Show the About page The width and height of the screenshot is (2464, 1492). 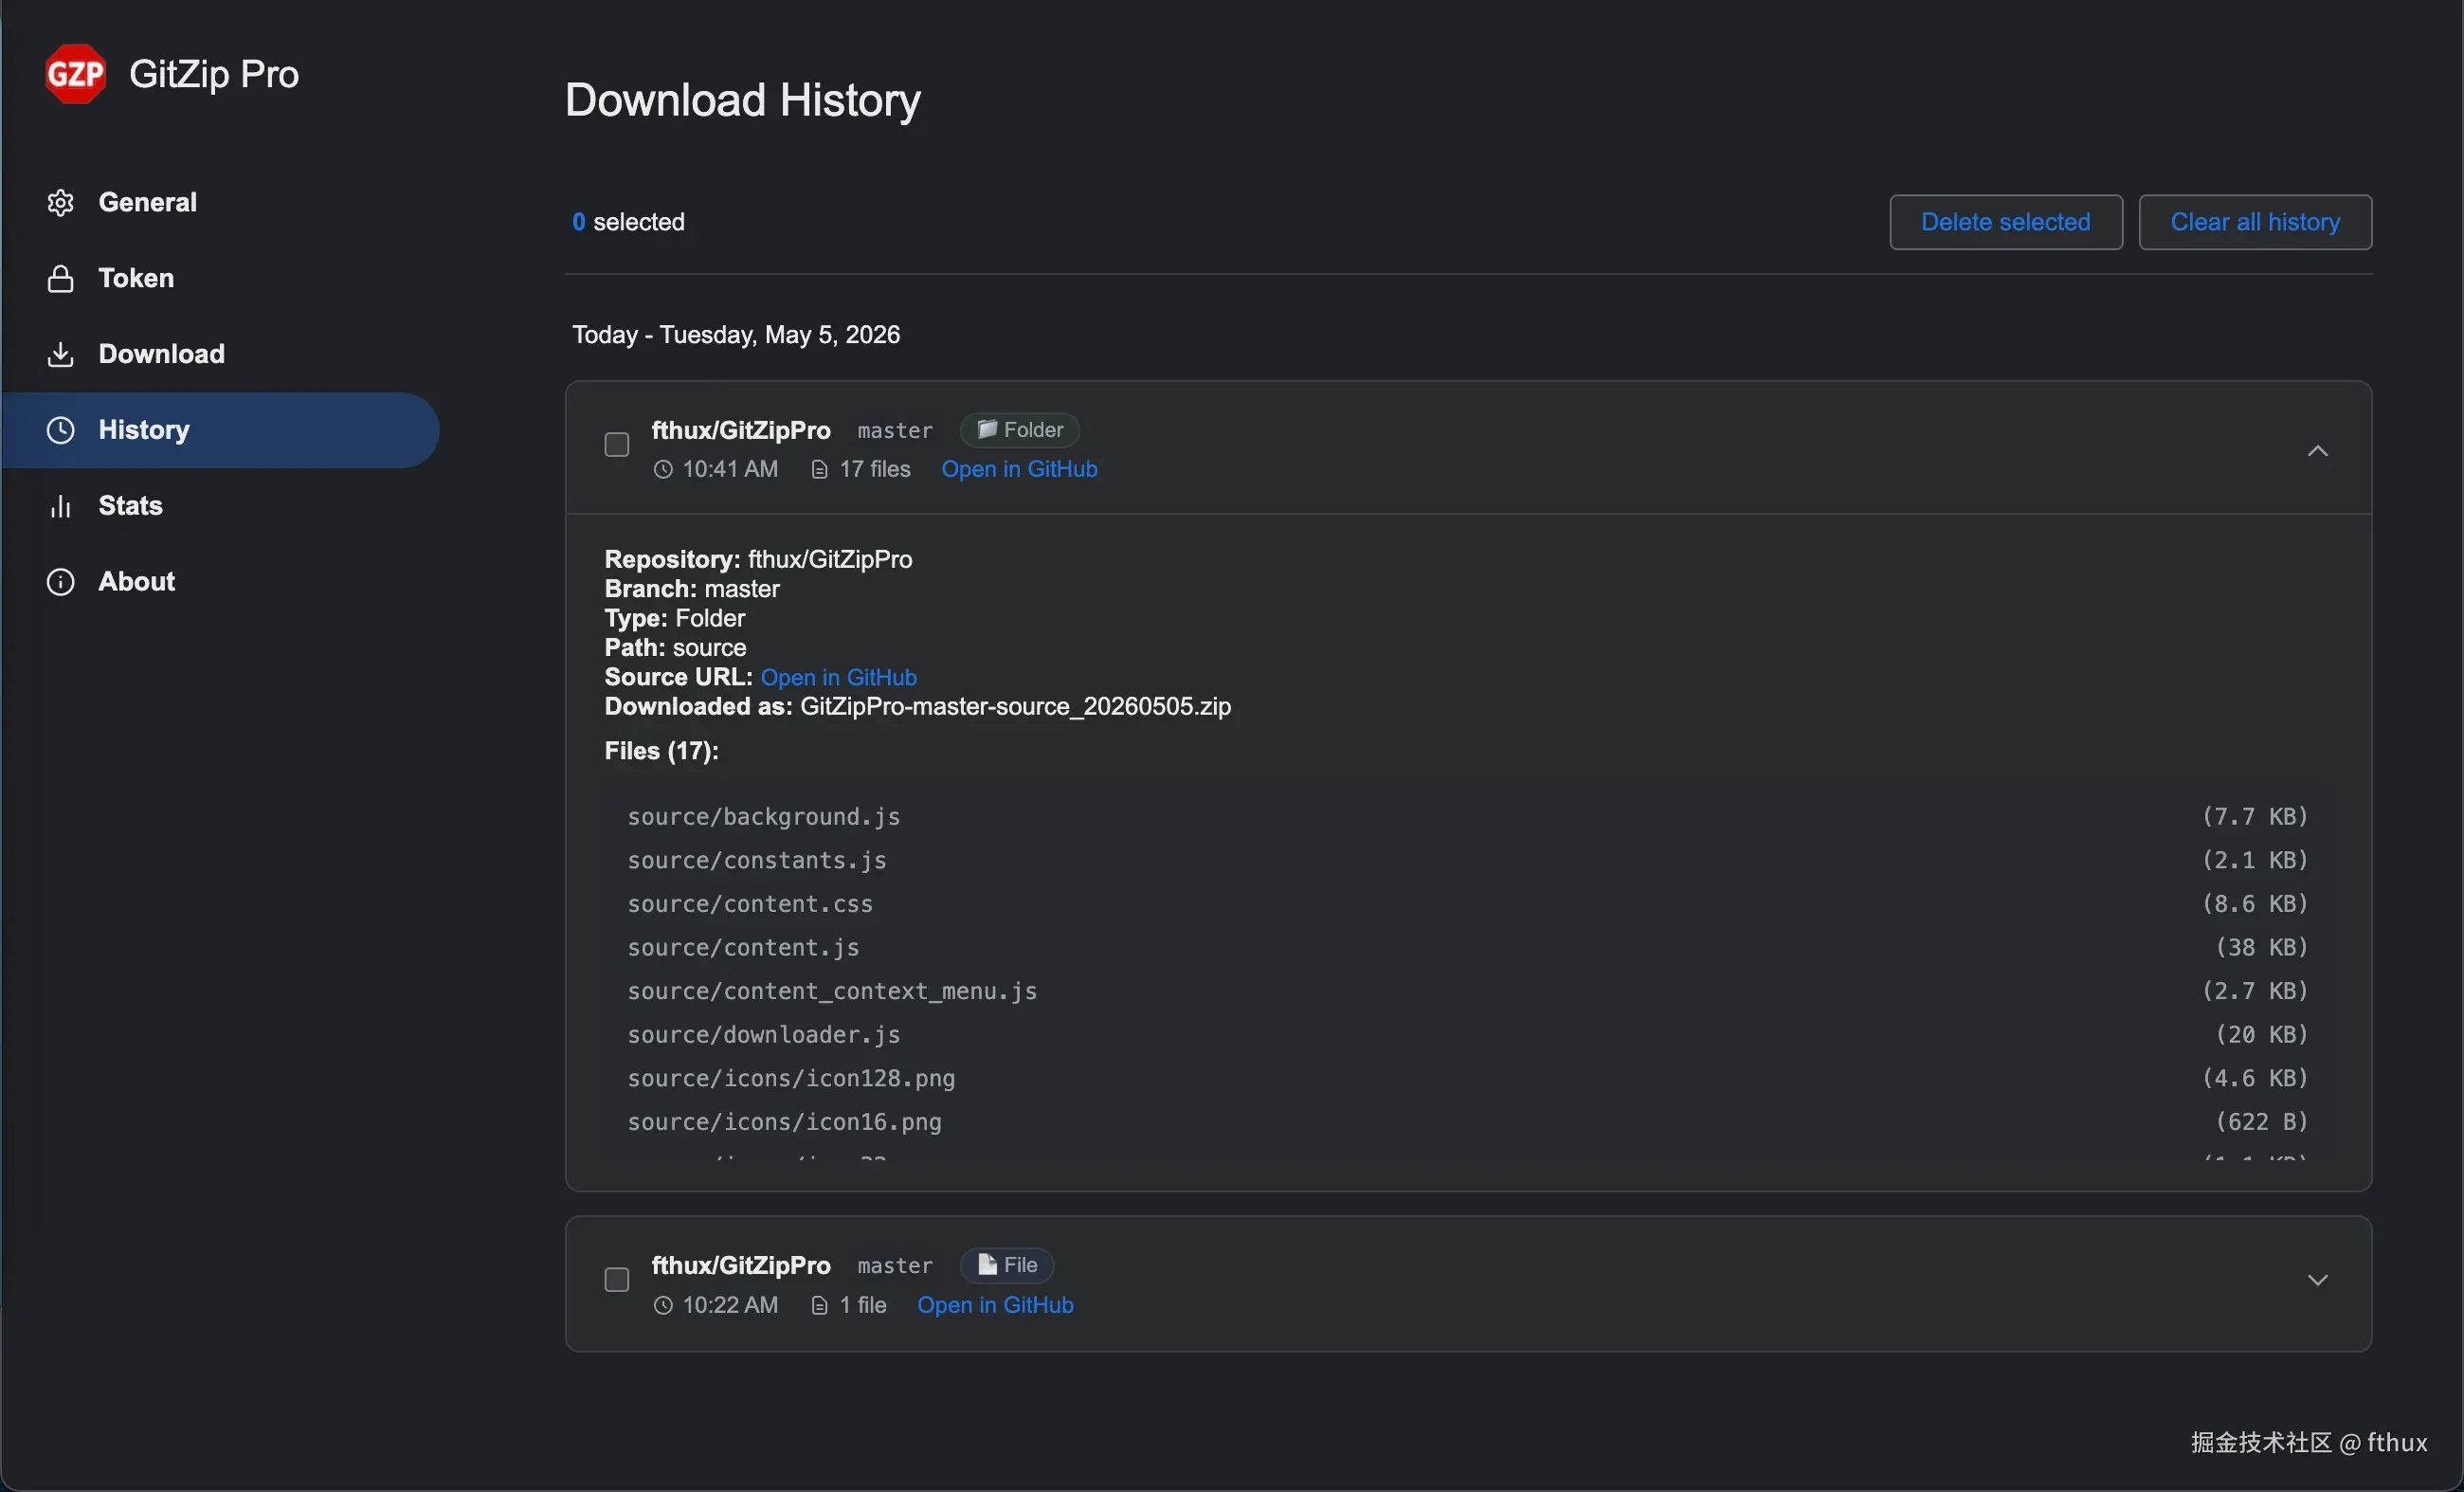tap(220, 582)
